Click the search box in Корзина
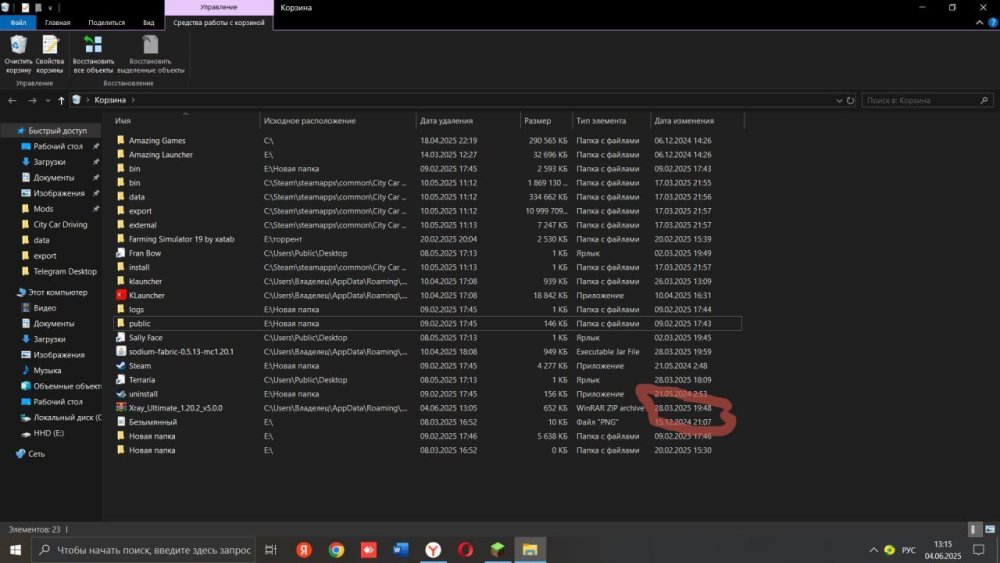The height and width of the screenshot is (563, 1000). 927,100
